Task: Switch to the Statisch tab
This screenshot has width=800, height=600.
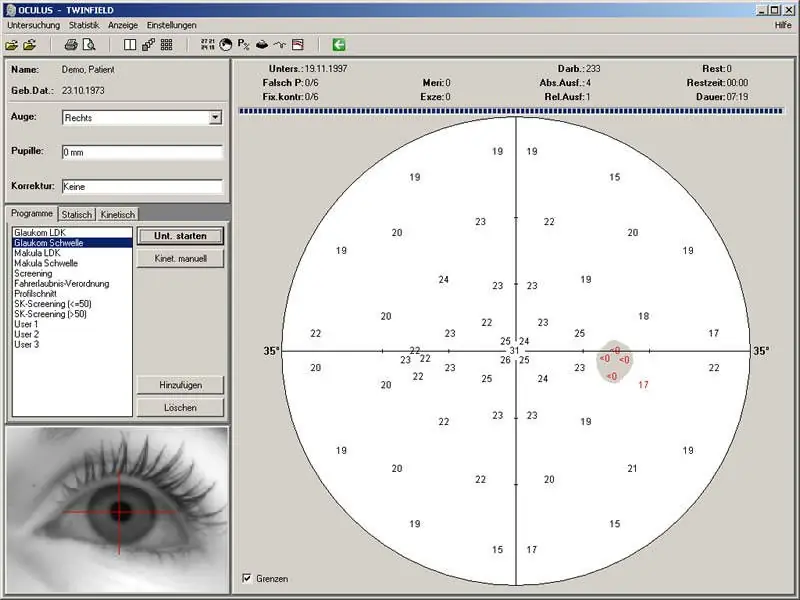Action: tap(77, 214)
